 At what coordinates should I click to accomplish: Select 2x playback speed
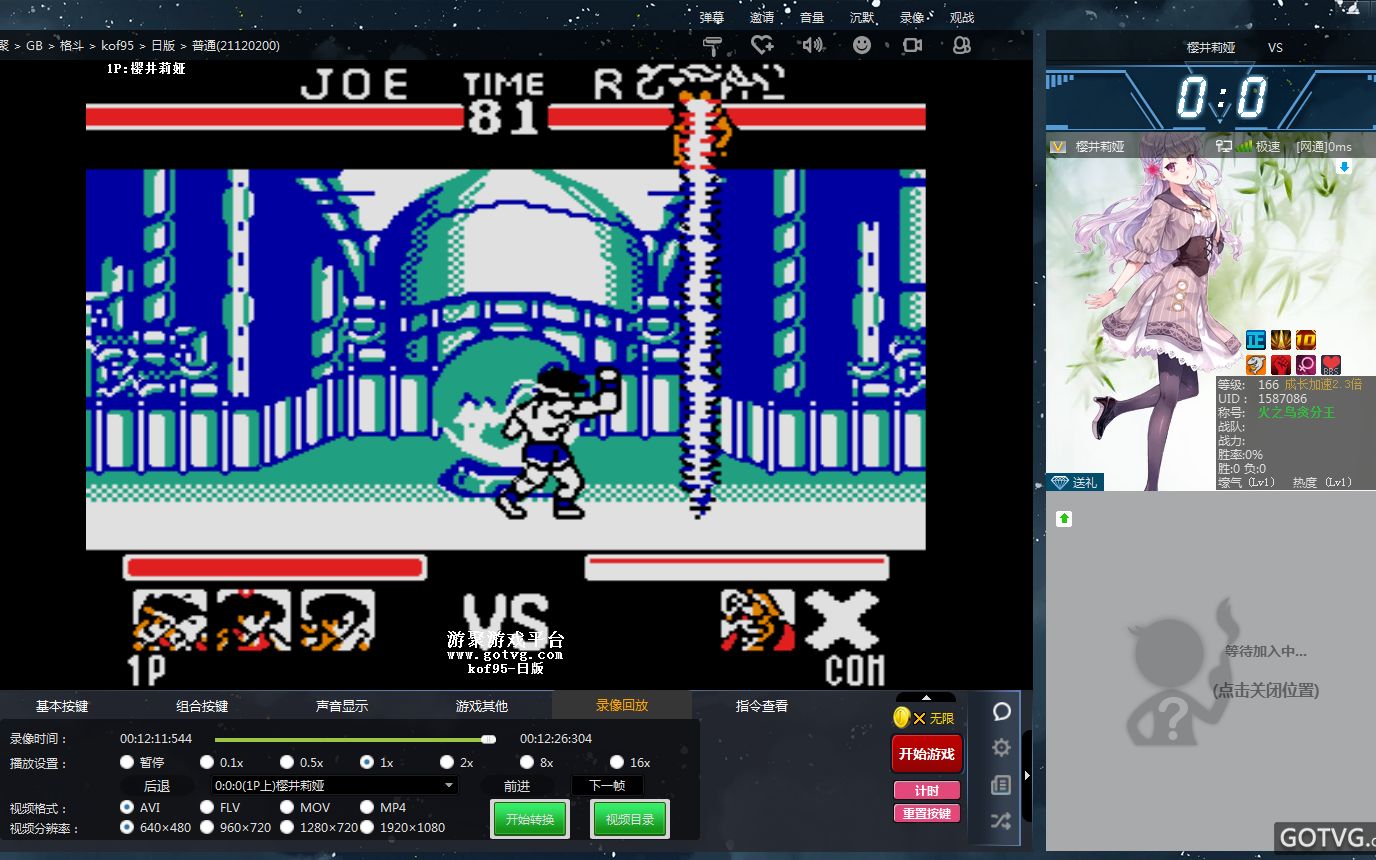coord(447,762)
